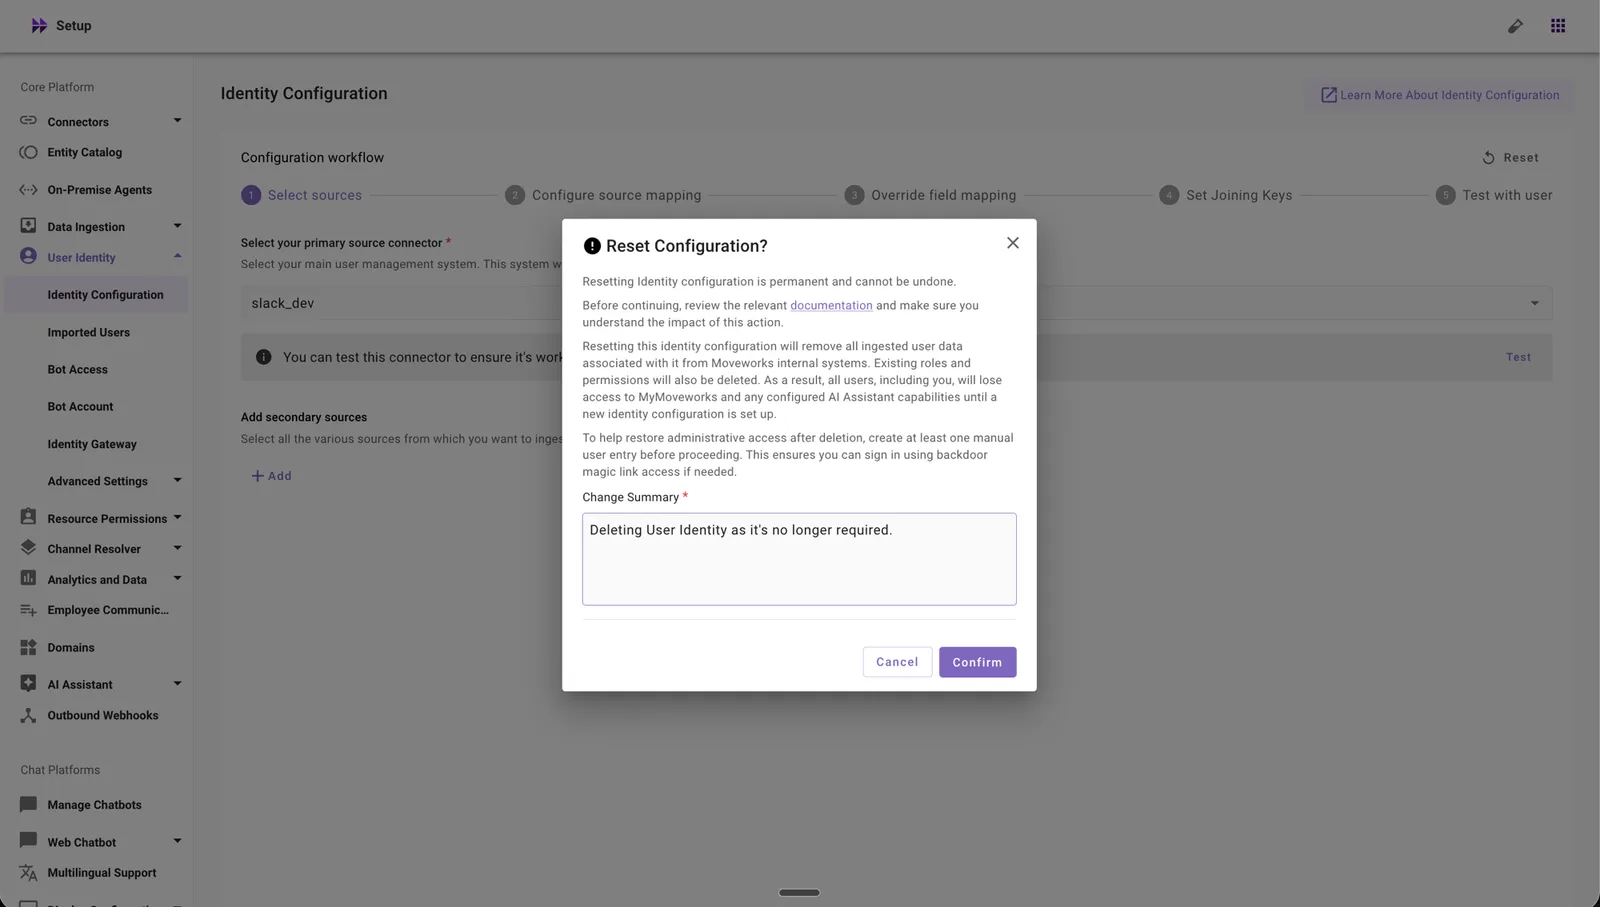
Task: Open the documentation link in dialog
Action: point(831,306)
